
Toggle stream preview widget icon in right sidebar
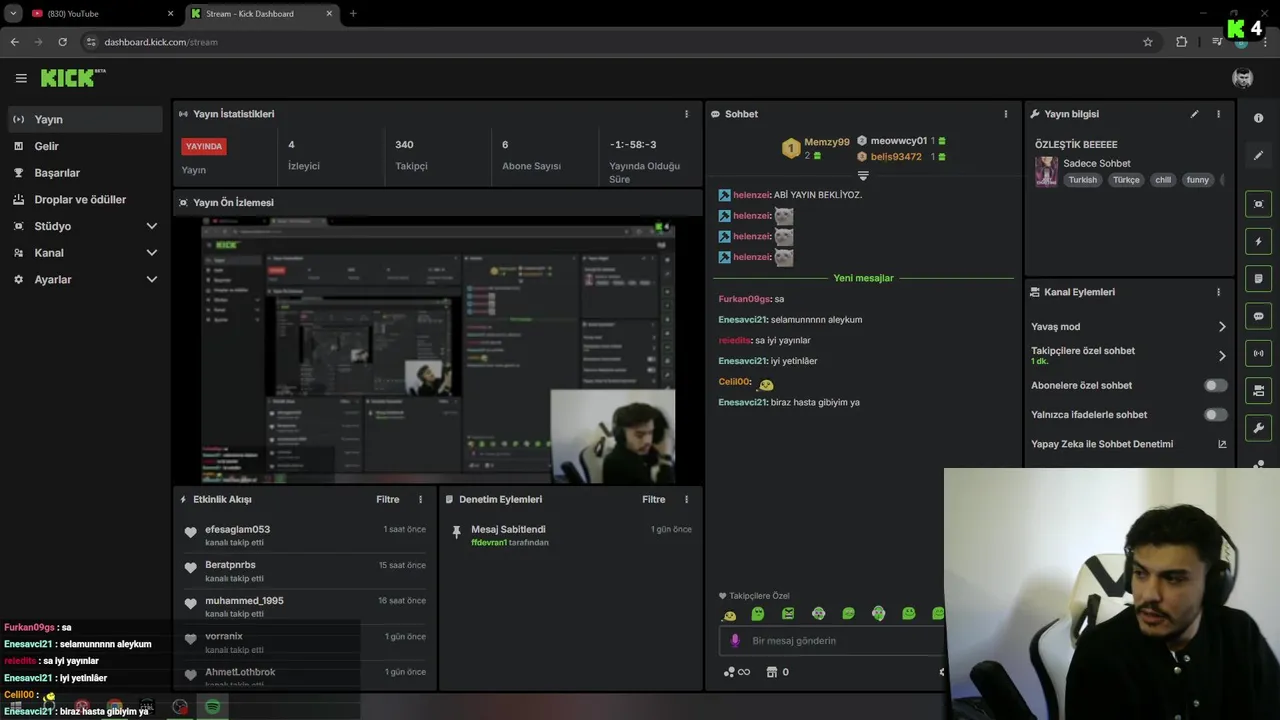tap(1258, 204)
